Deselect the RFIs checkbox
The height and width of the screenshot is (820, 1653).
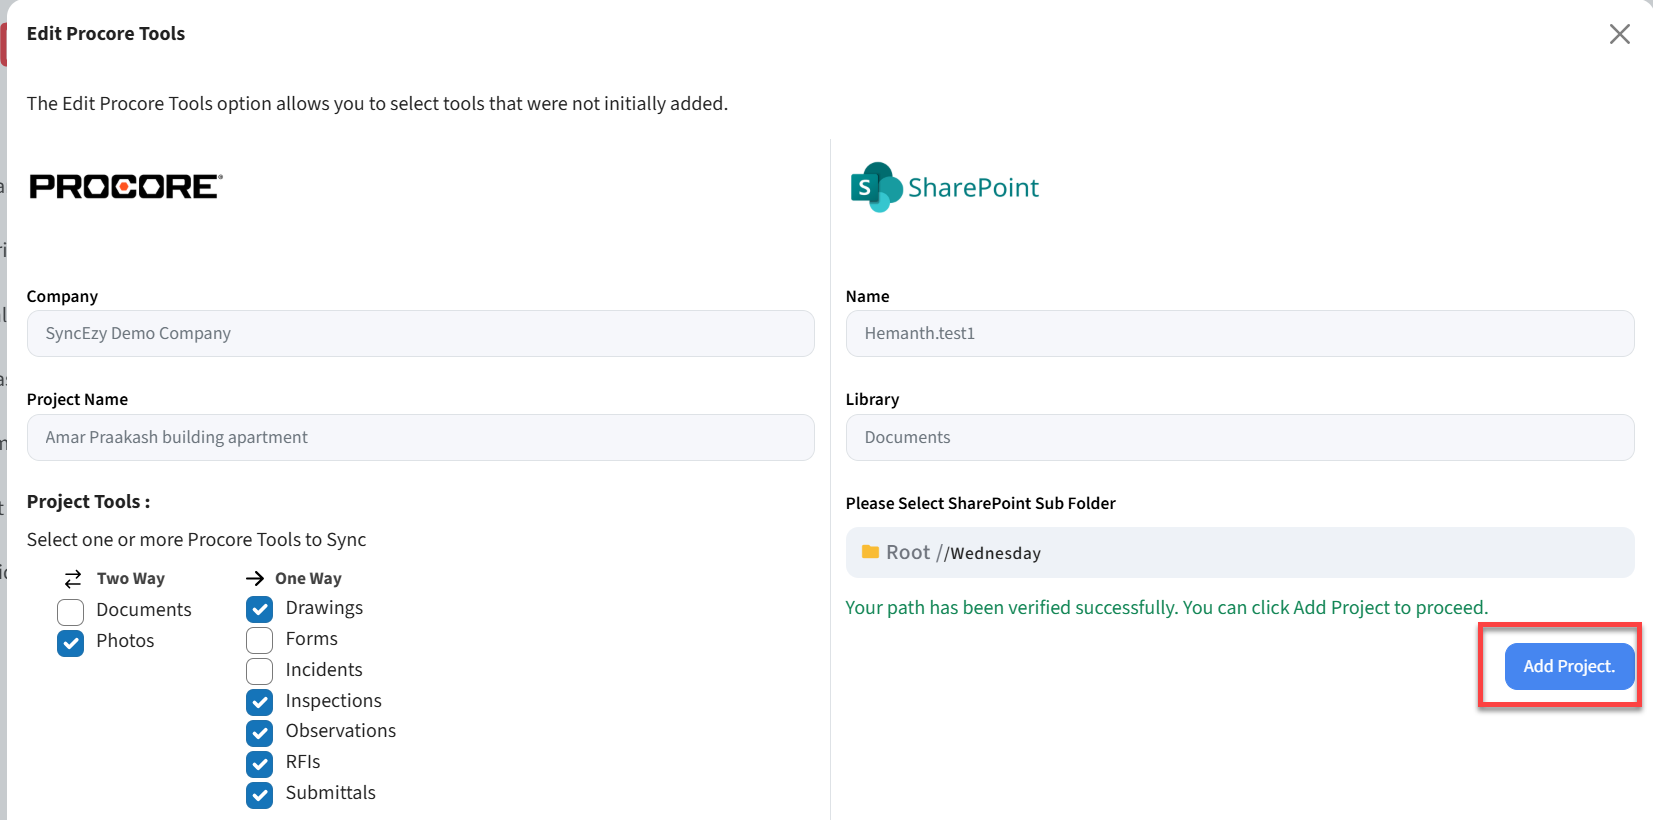click(260, 763)
